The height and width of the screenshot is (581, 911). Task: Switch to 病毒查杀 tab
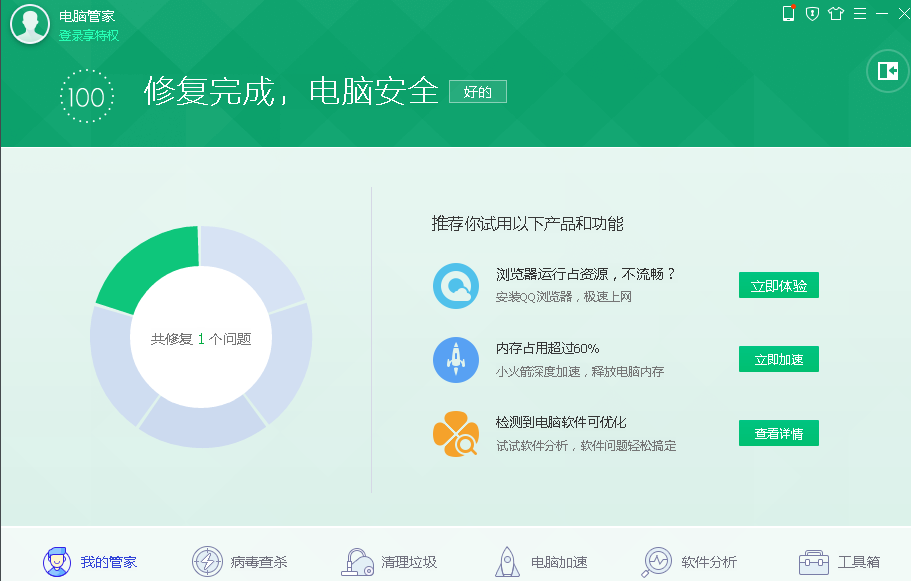click(x=240, y=562)
